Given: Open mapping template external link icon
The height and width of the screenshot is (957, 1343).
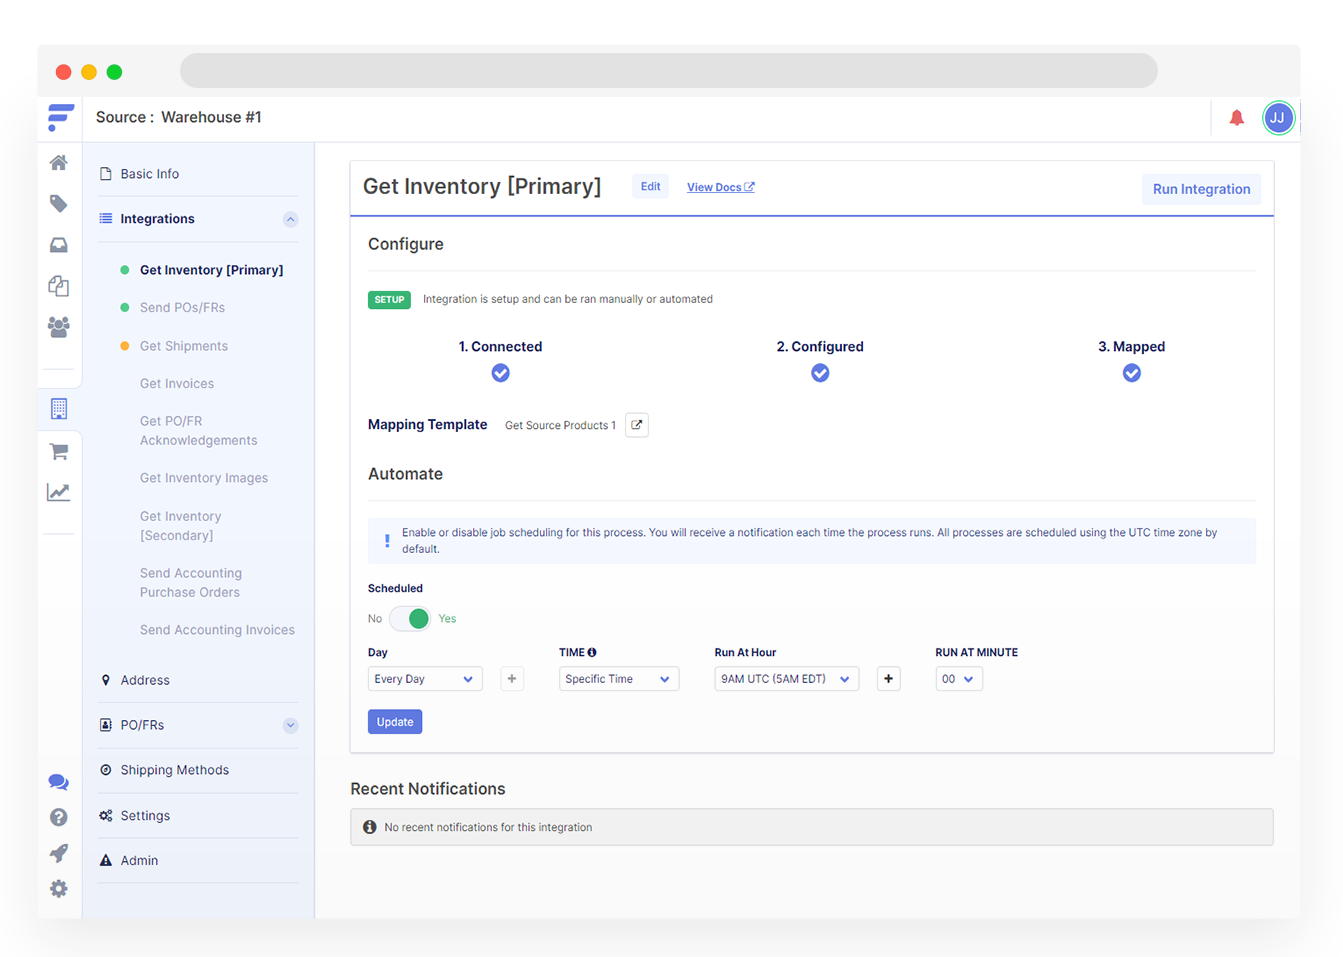Looking at the screenshot, I should point(637,425).
